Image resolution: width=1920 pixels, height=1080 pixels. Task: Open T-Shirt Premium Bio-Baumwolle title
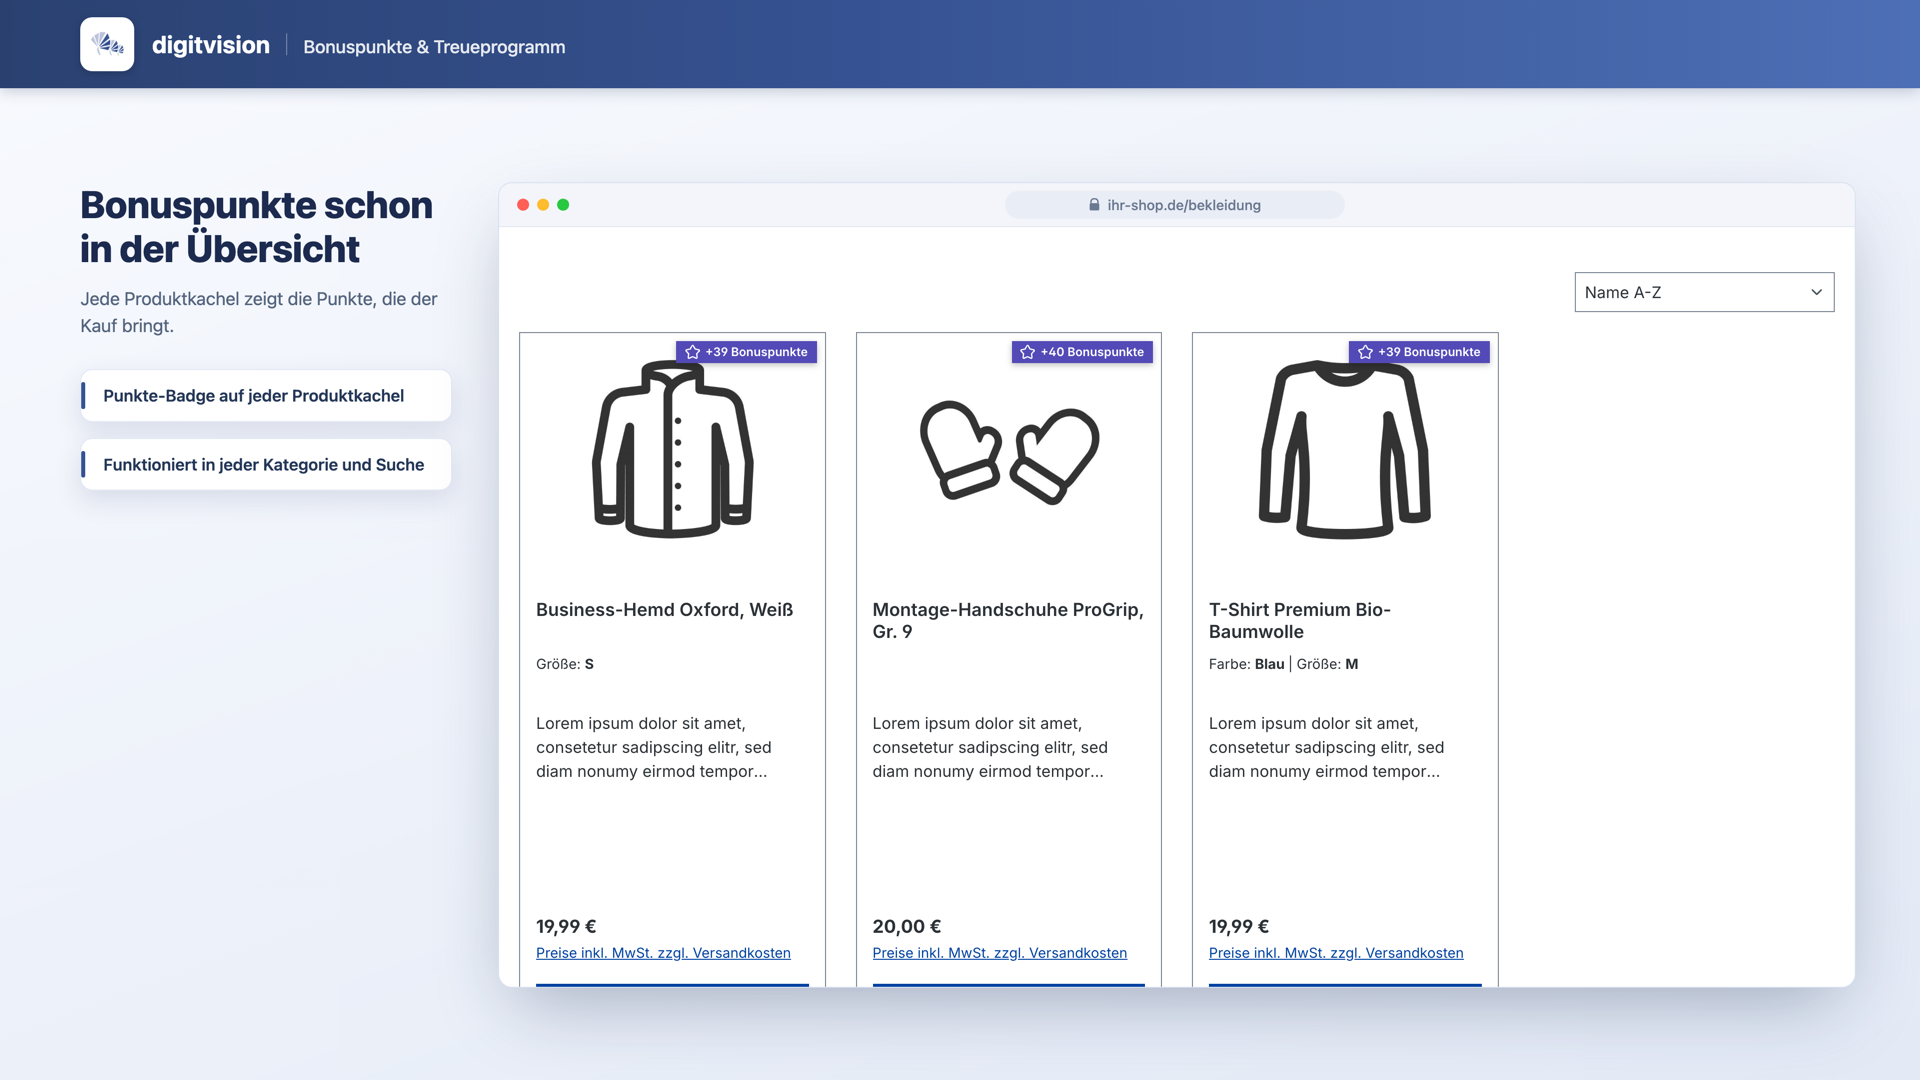tap(1300, 621)
